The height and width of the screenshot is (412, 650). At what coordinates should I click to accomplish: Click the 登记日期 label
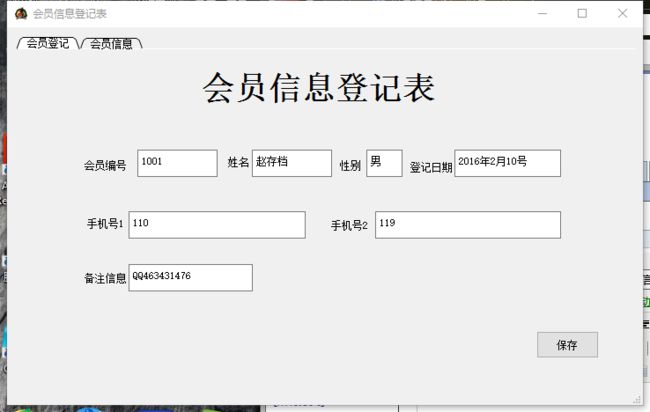click(x=431, y=167)
